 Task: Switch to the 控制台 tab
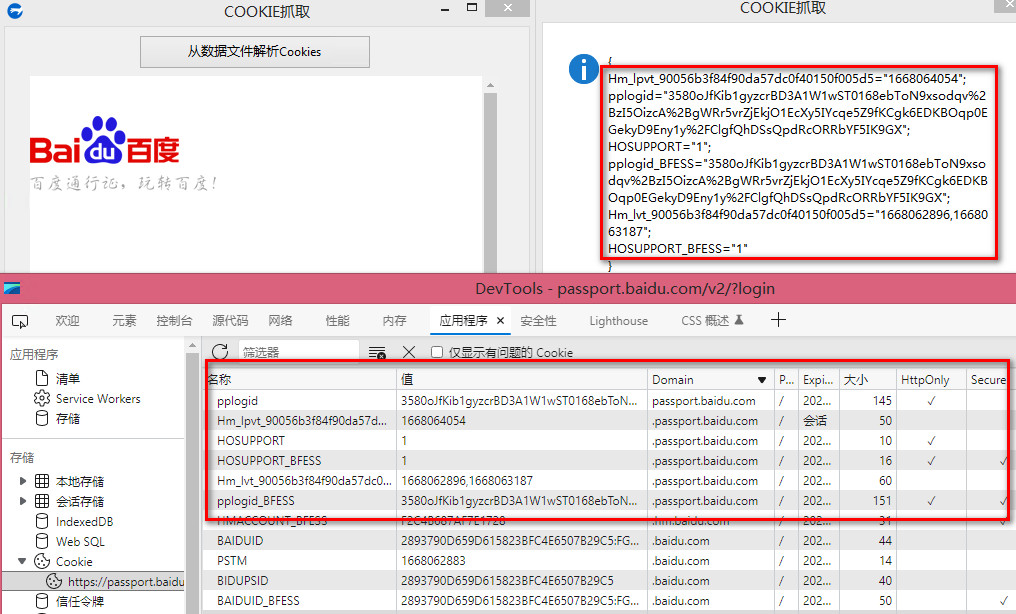click(x=174, y=321)
